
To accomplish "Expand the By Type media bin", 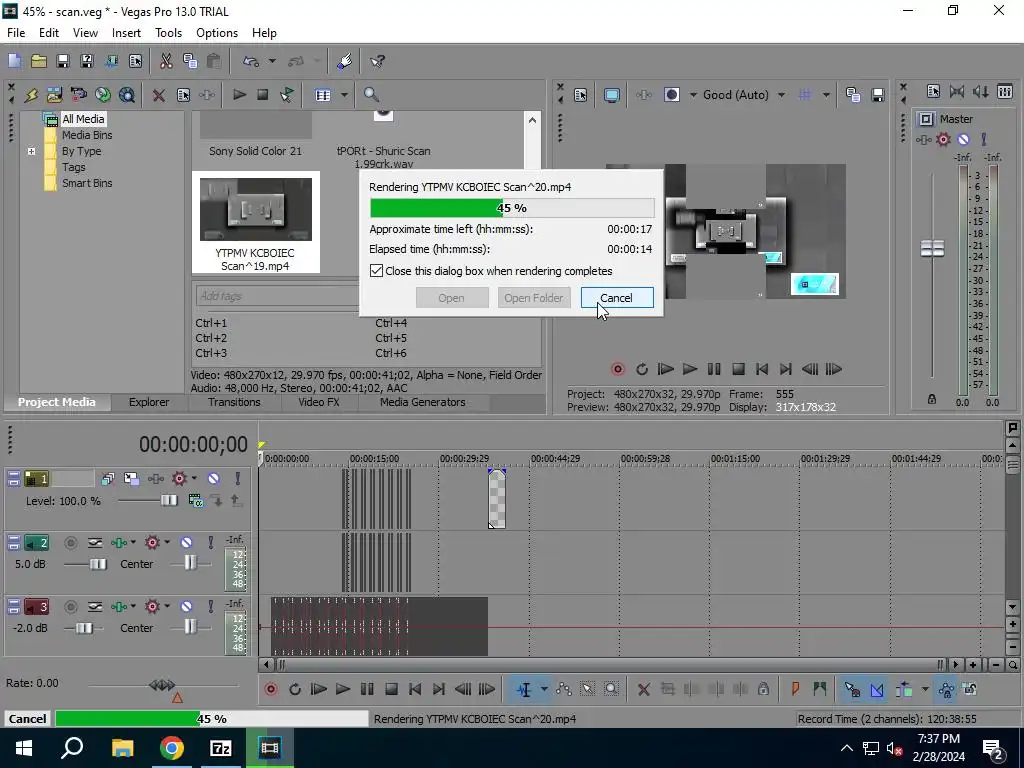I will (31, 152).
